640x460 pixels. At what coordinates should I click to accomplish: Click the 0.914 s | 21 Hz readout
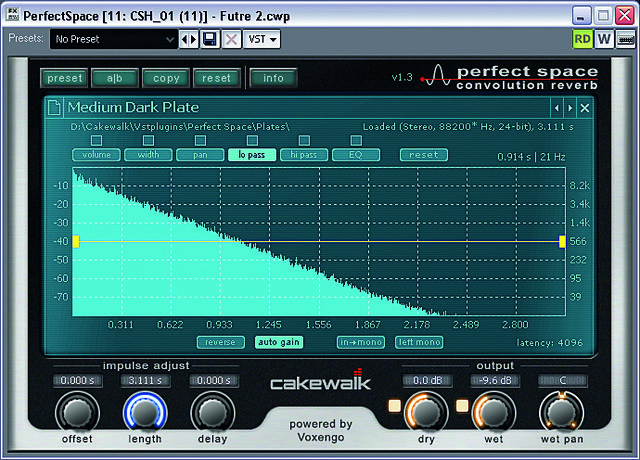pos(531,157)
